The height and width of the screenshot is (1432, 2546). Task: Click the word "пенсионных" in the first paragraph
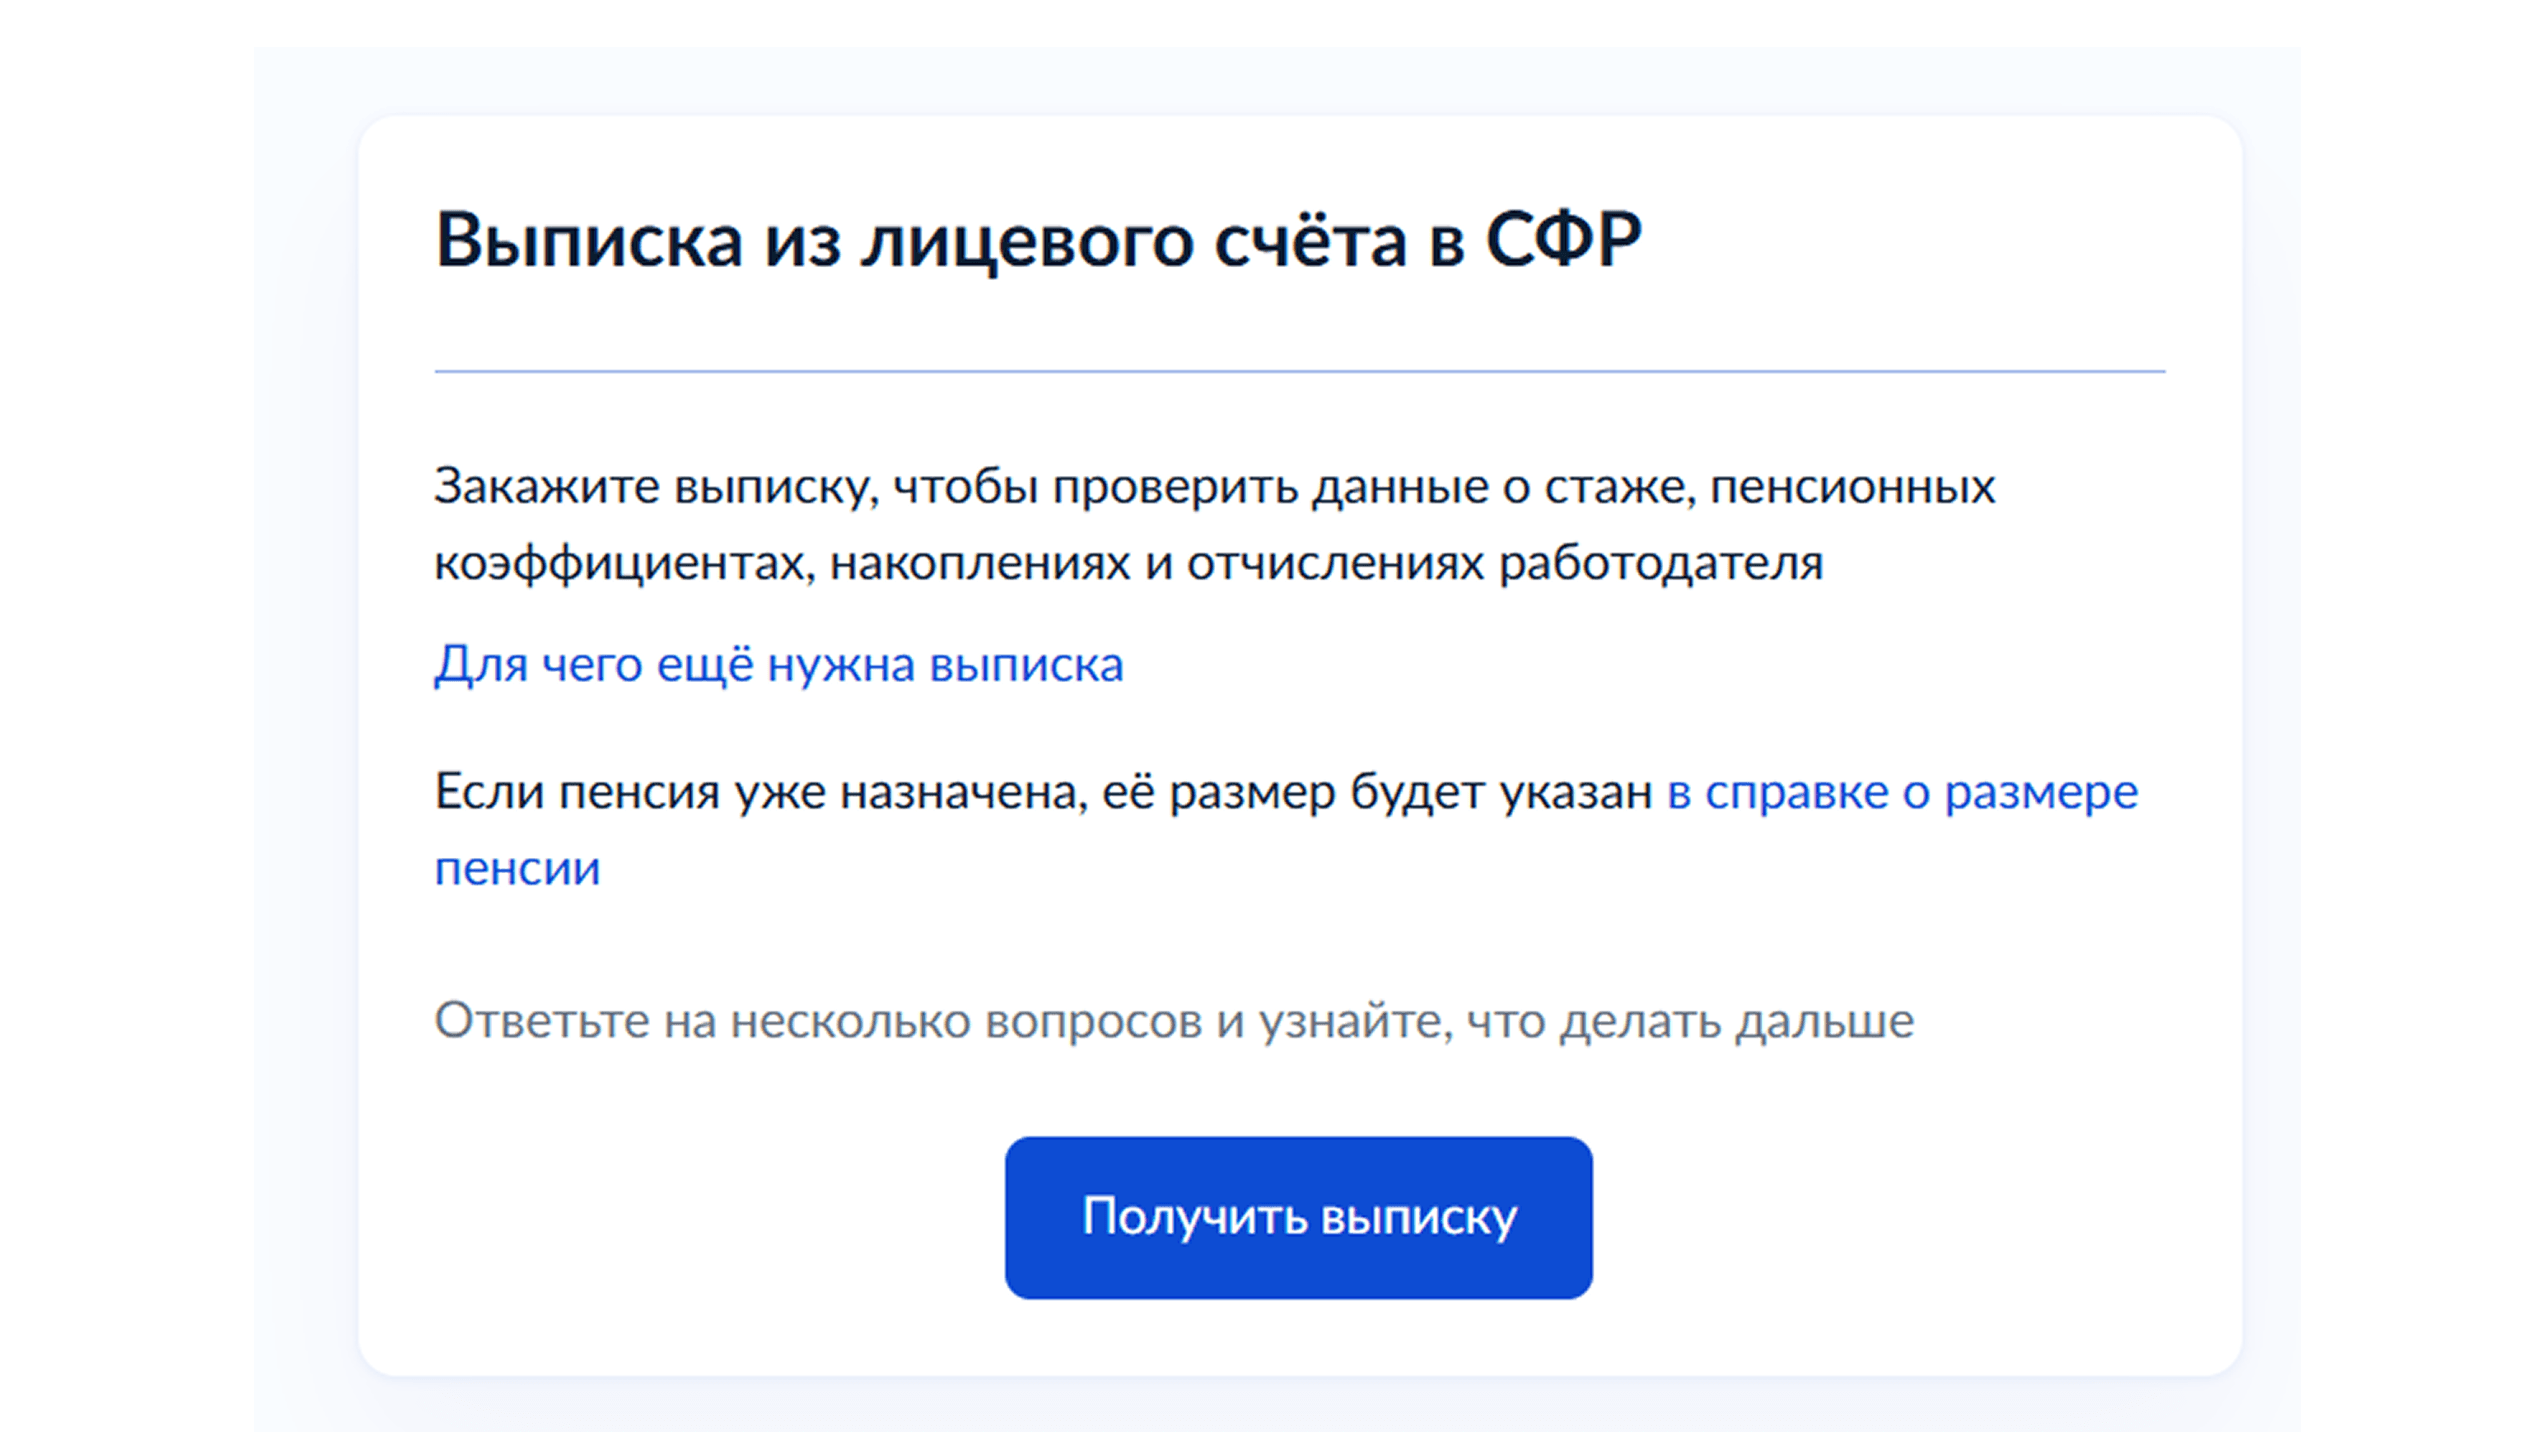(1852, 488)
